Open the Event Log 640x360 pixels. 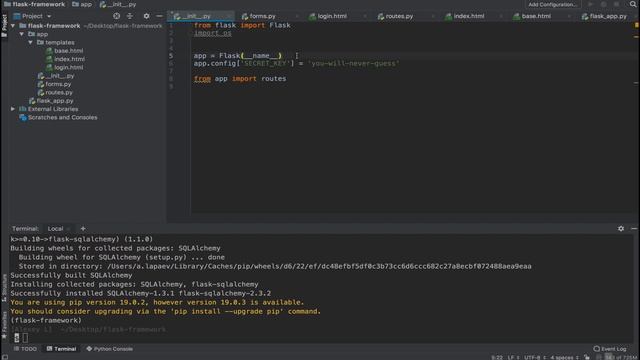610,349
